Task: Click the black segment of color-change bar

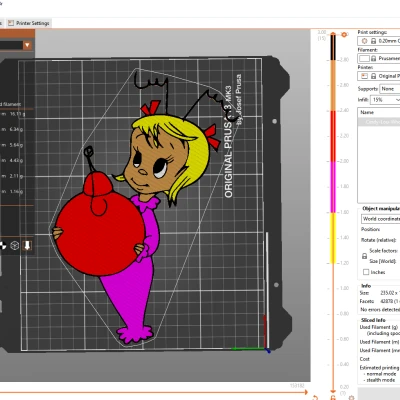Action: click(333, 48)
